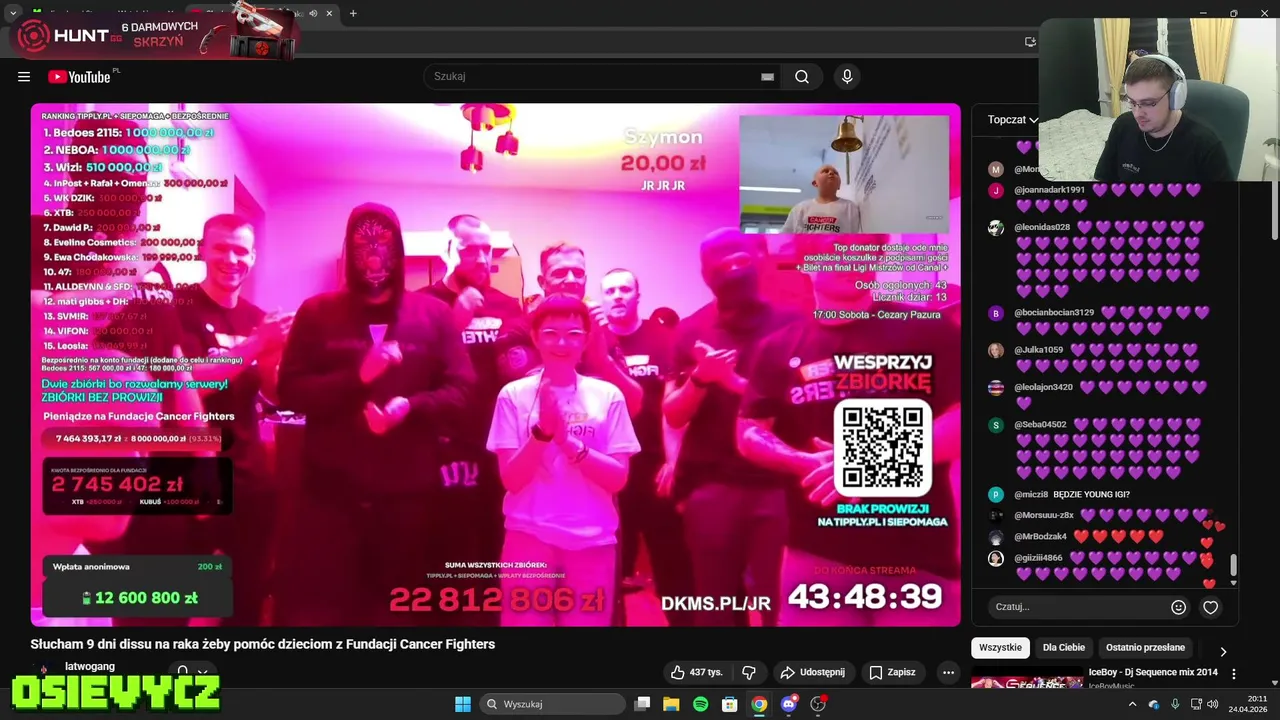Go to YouTube home via logo
Image resolution: width=1280 pixels, height=720 pixels.
coord(79,77)
